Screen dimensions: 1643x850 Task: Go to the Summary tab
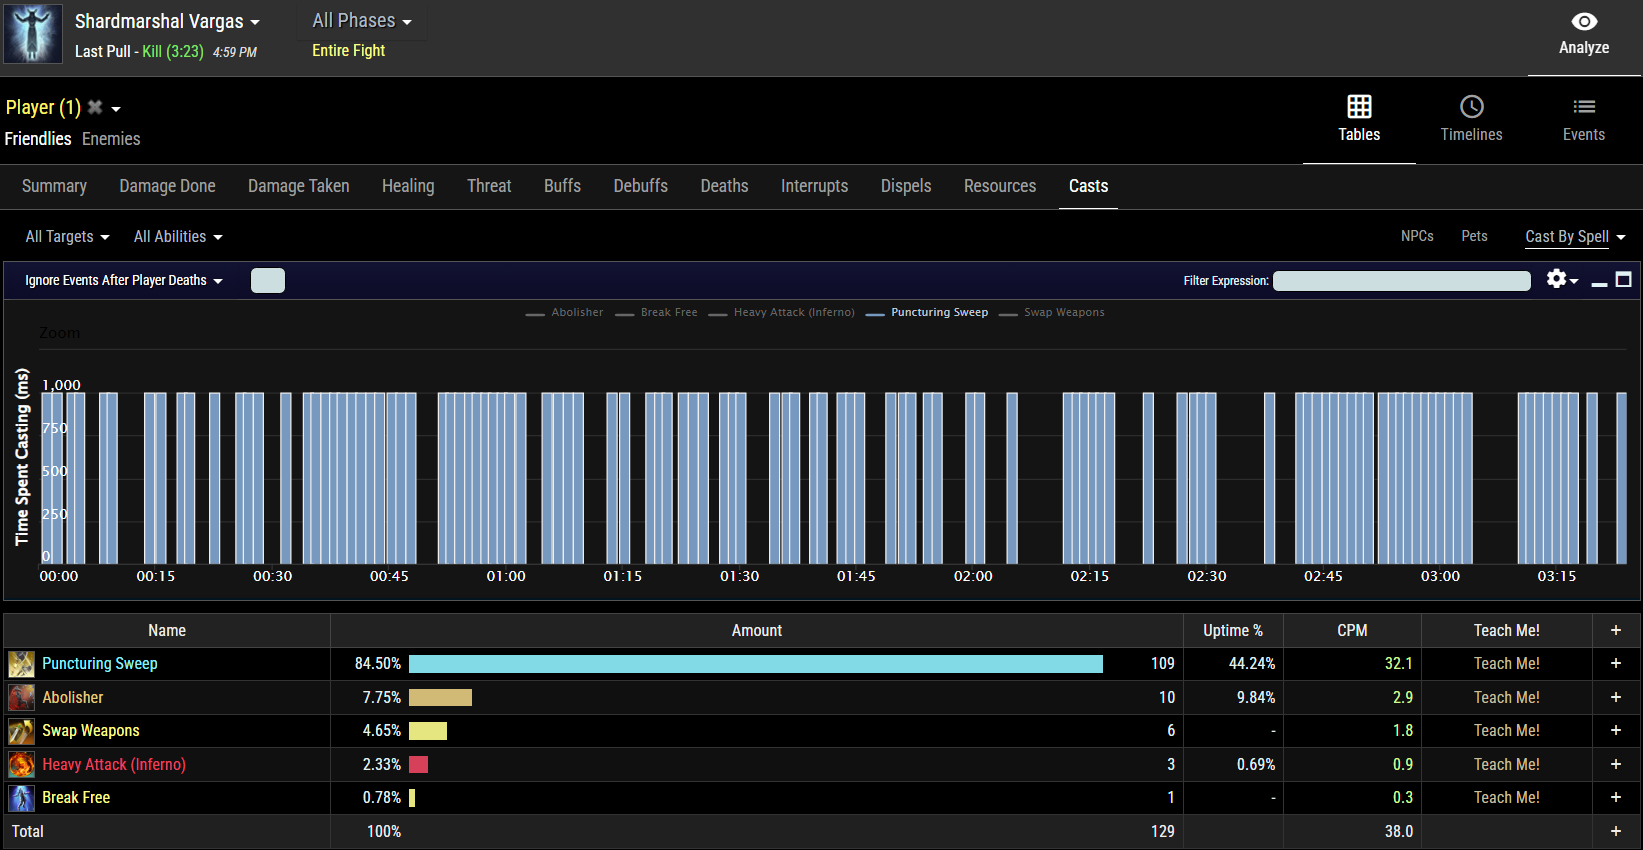(x=54, y=186)
